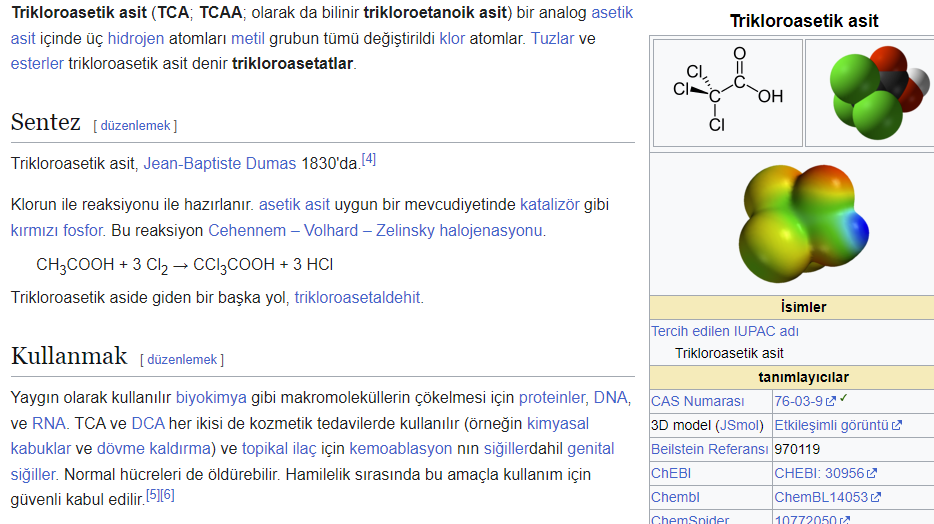This screenshot has height=524, width=934.
Task: Follow the 'proteinler' link
Action: (552, 398)
